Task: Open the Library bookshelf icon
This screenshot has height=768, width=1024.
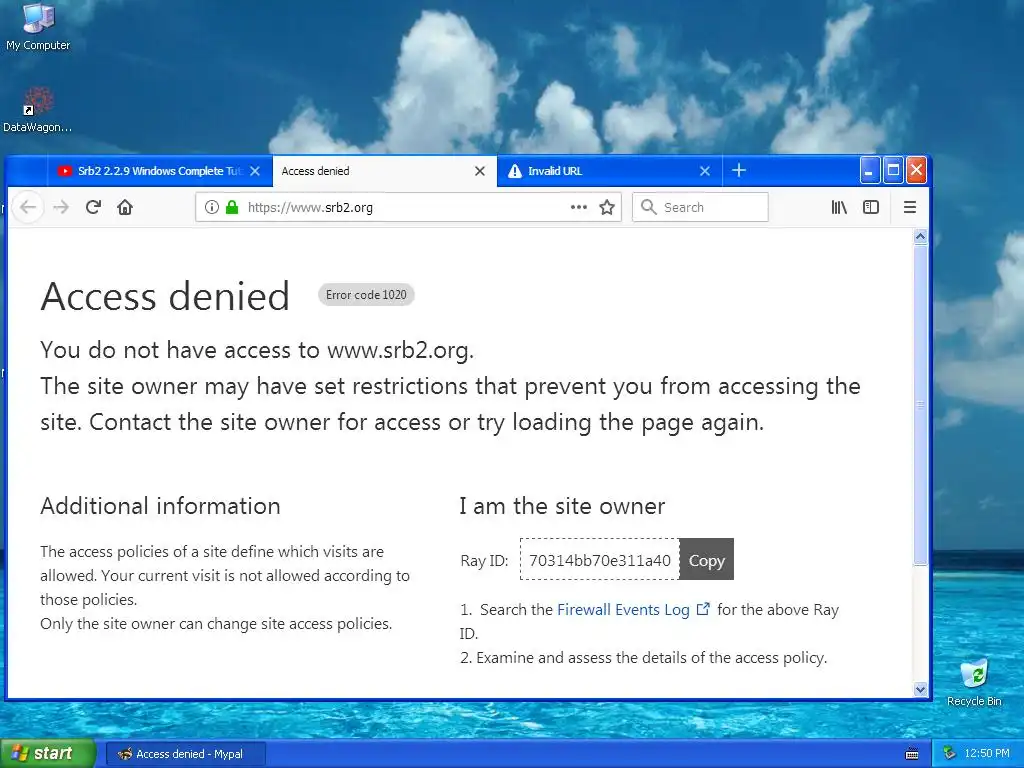Action: 839,207
